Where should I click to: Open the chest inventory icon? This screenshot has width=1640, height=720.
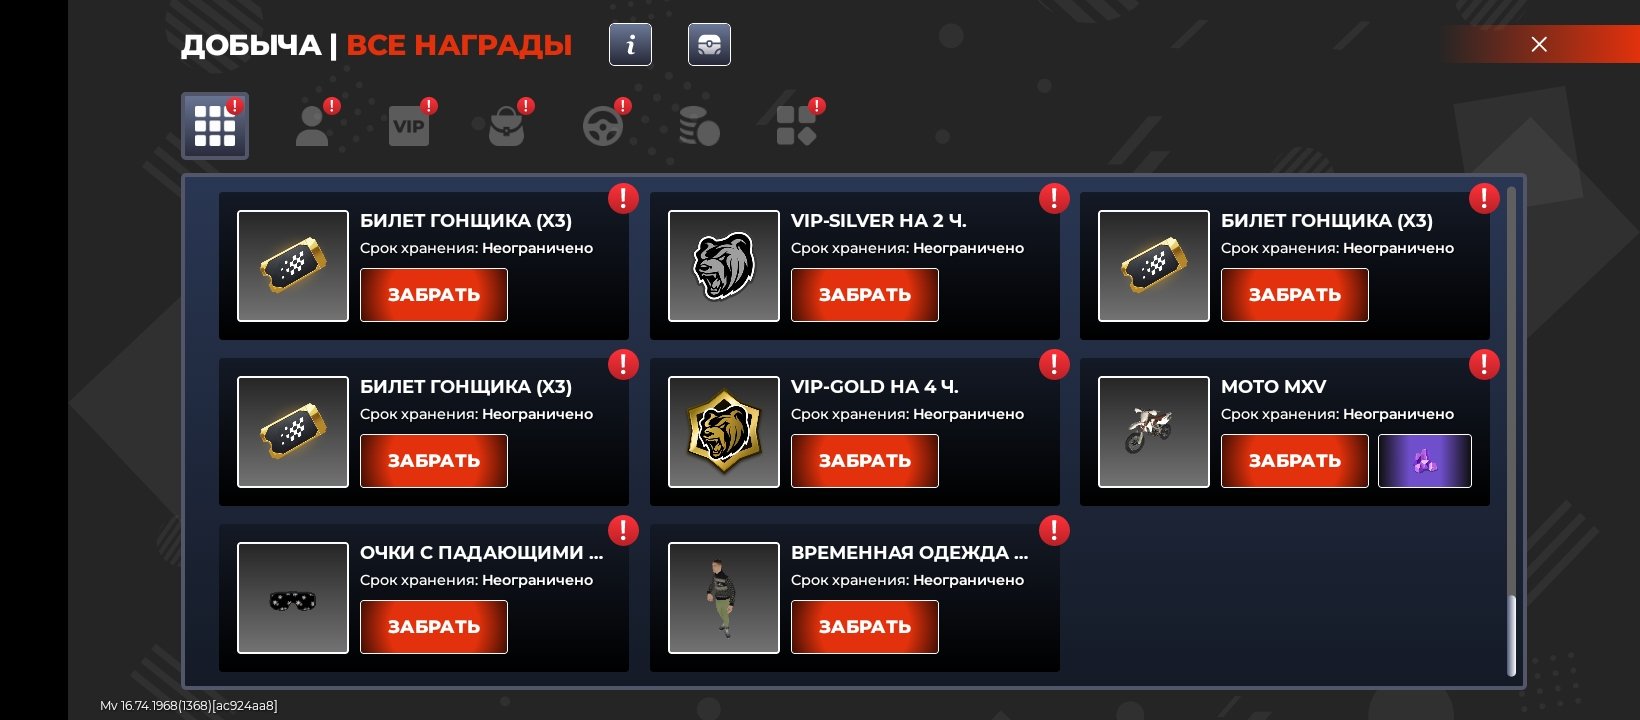pyautogui.click(x=709, y=45)
